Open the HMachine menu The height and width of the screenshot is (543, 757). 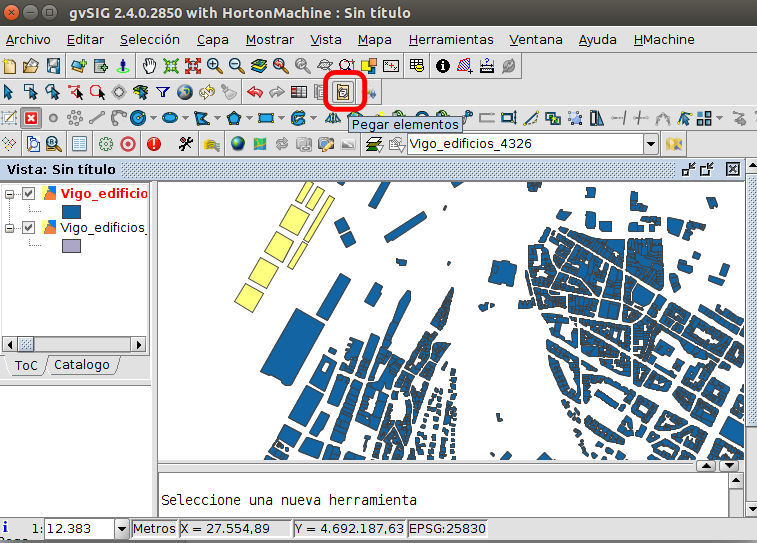click(x=664, y=40)
